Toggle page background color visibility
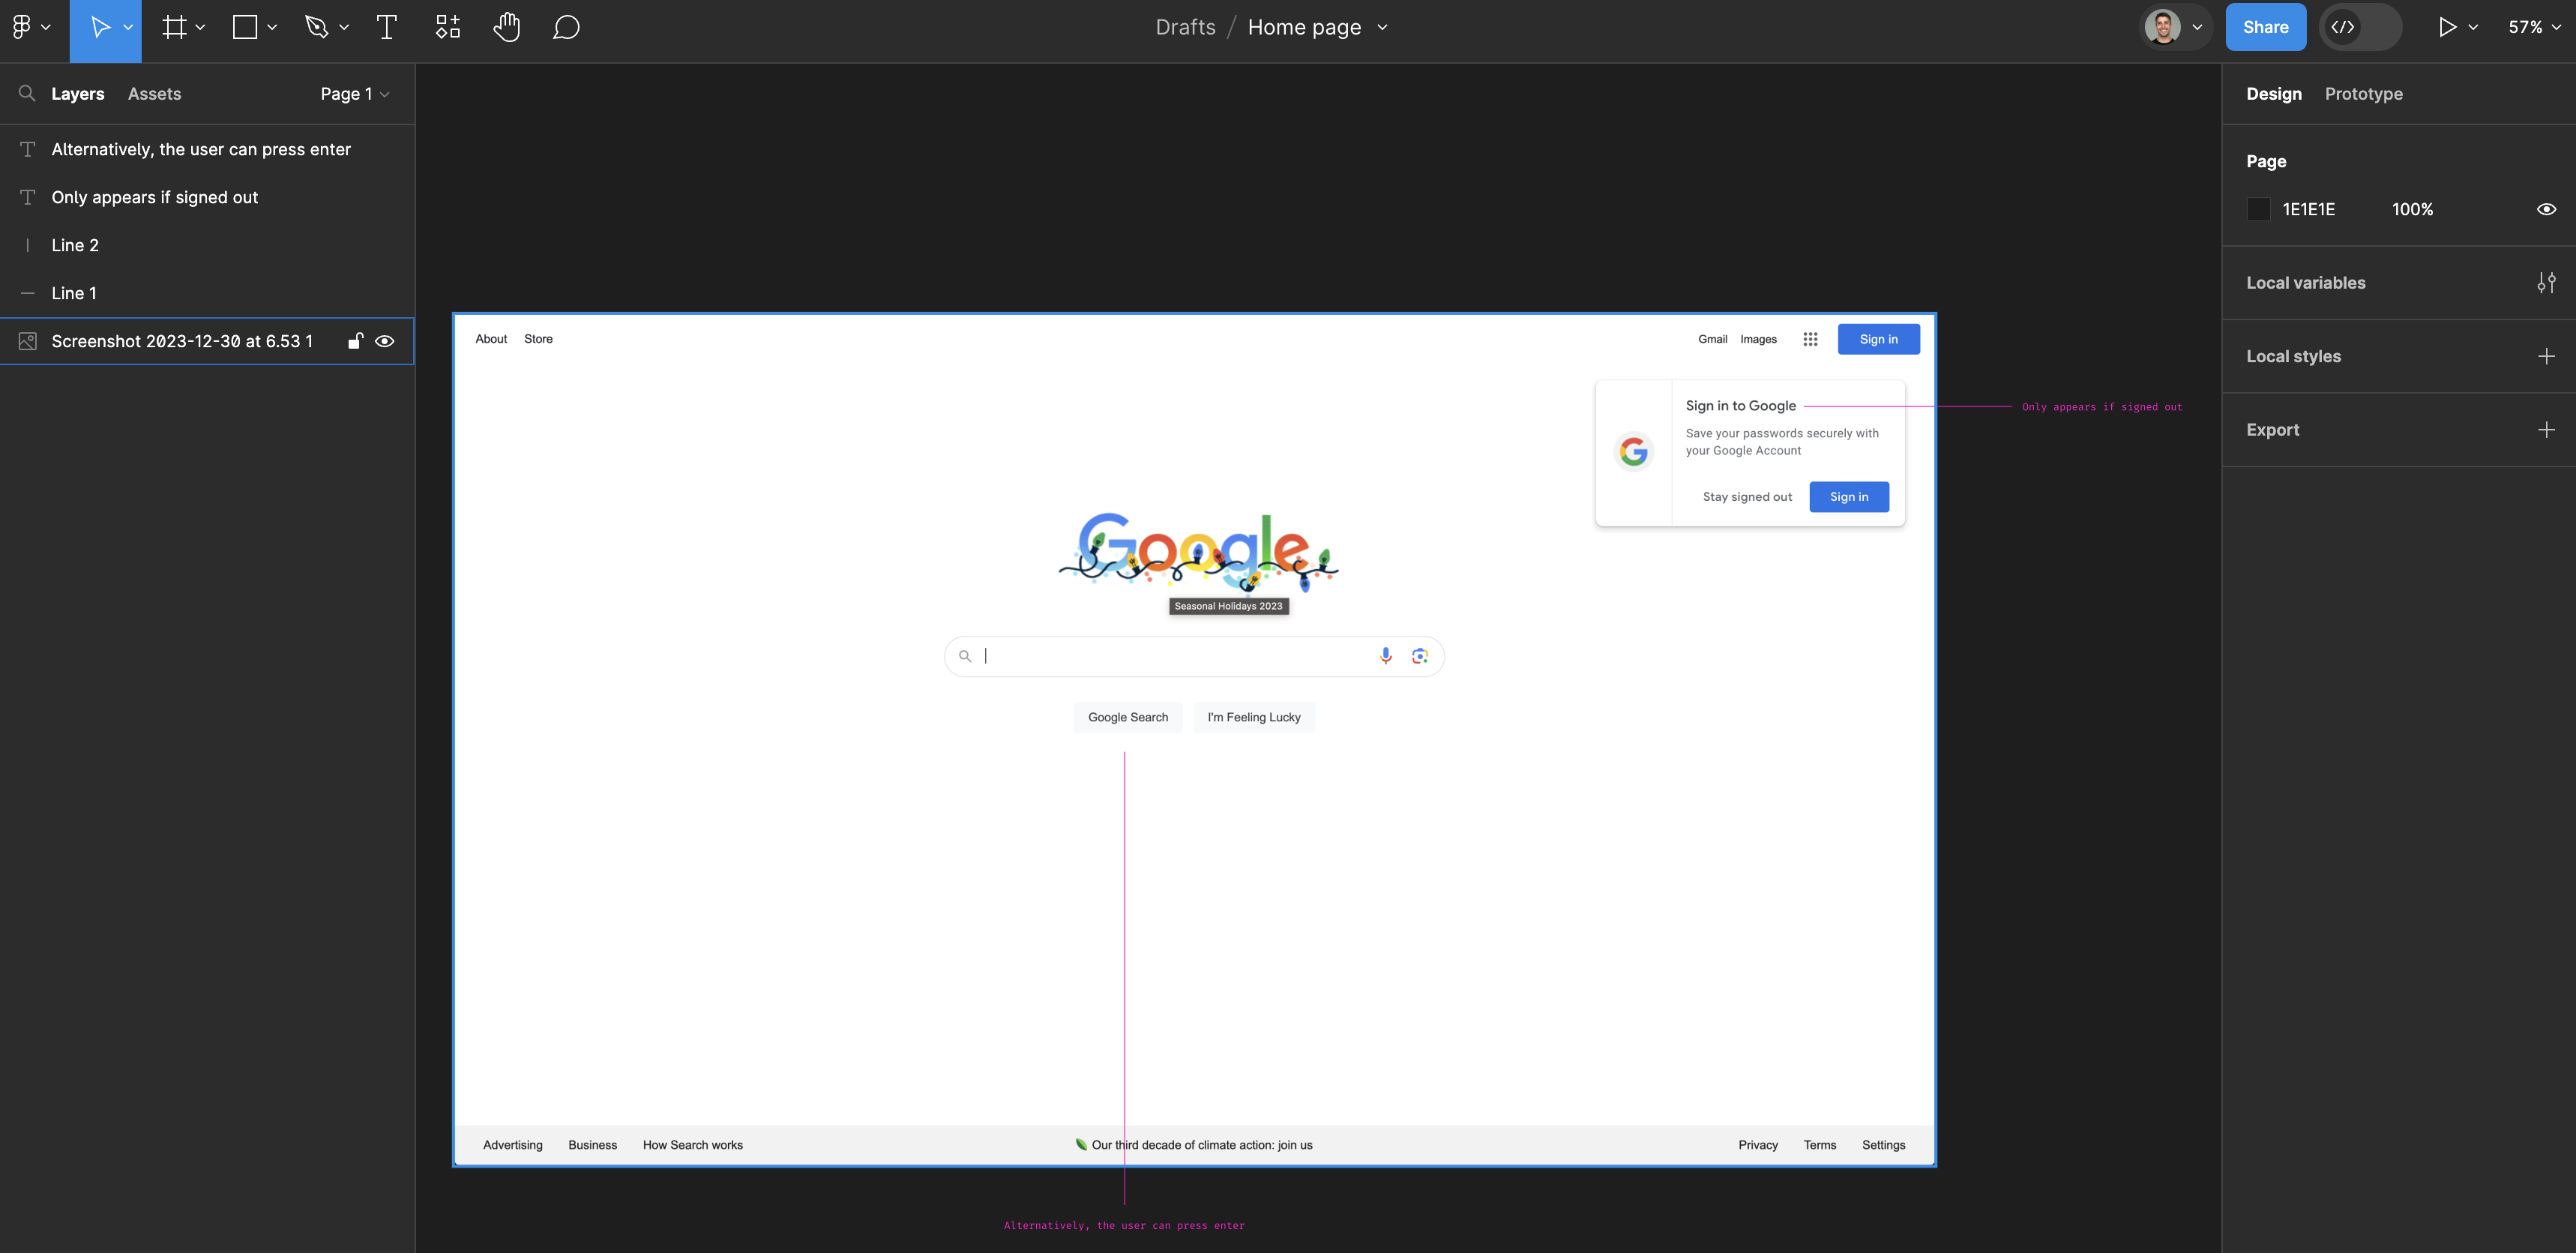The height and width of the screenshot is (1253, 2576). [2546, 209]
